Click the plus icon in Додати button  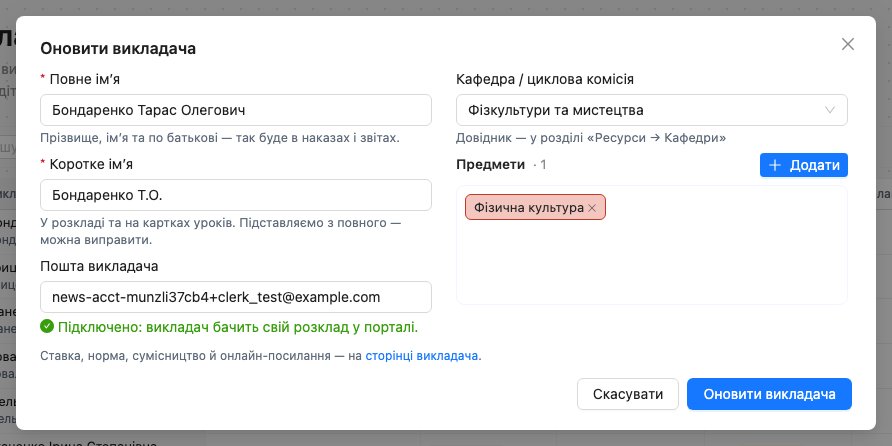[x=775, y=165]
